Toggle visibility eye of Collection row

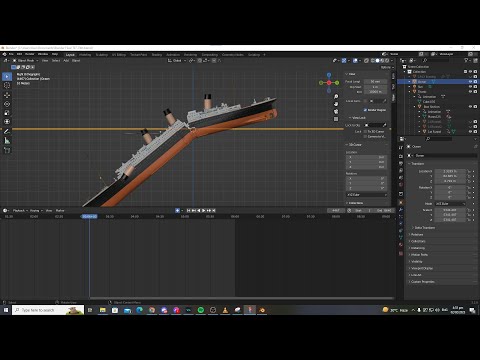(x=470, y=72)
